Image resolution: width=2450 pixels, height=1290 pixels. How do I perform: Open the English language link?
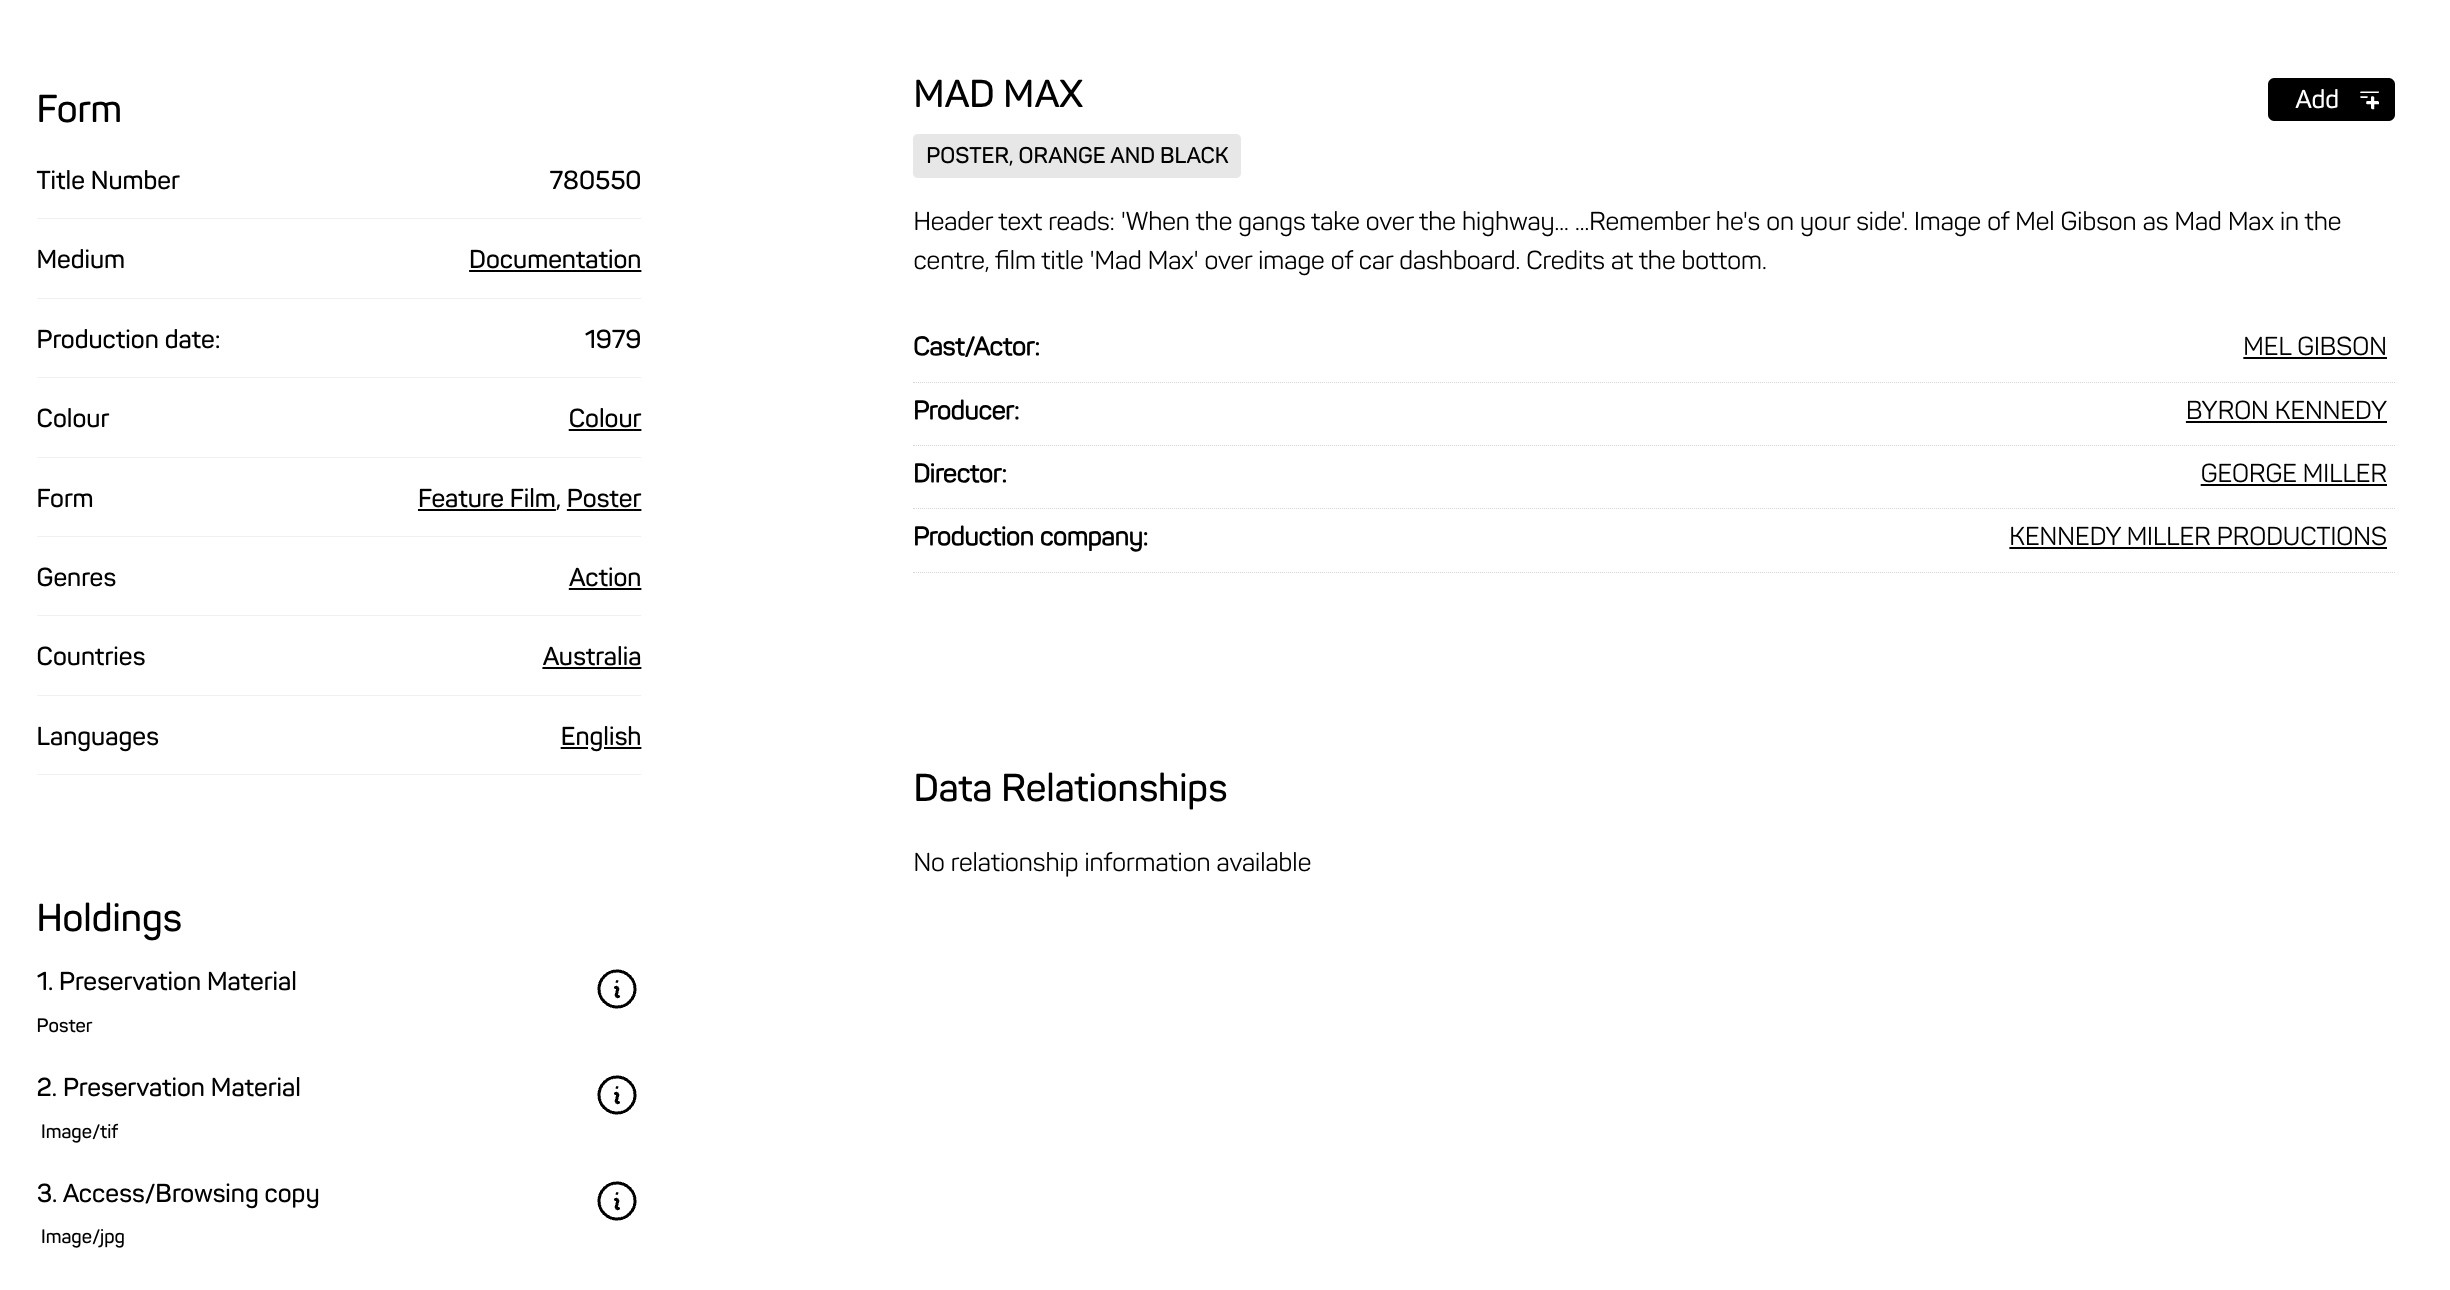click(600, 737)
